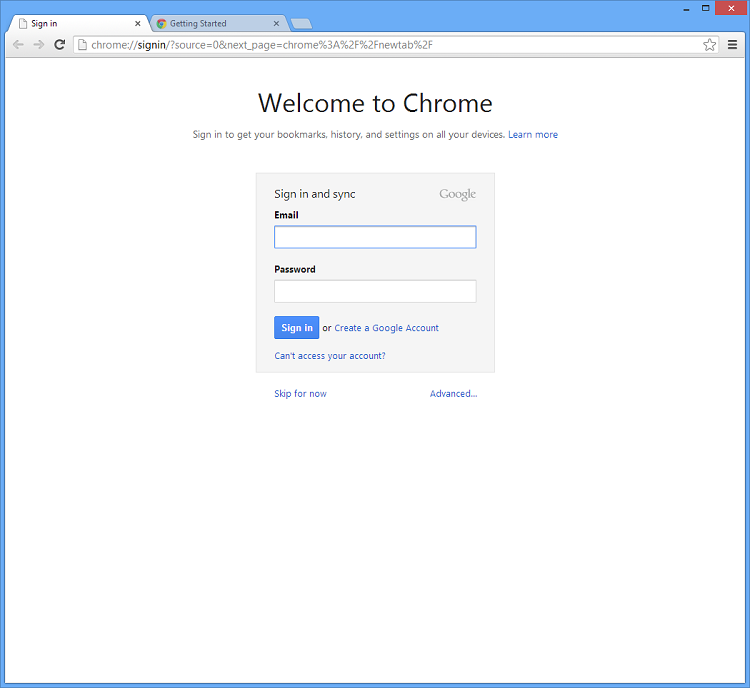Focus the Email input field
Image resolution: width=750 pixels, height=688 pixels.
pyautogui.click(x=375, y=237)
